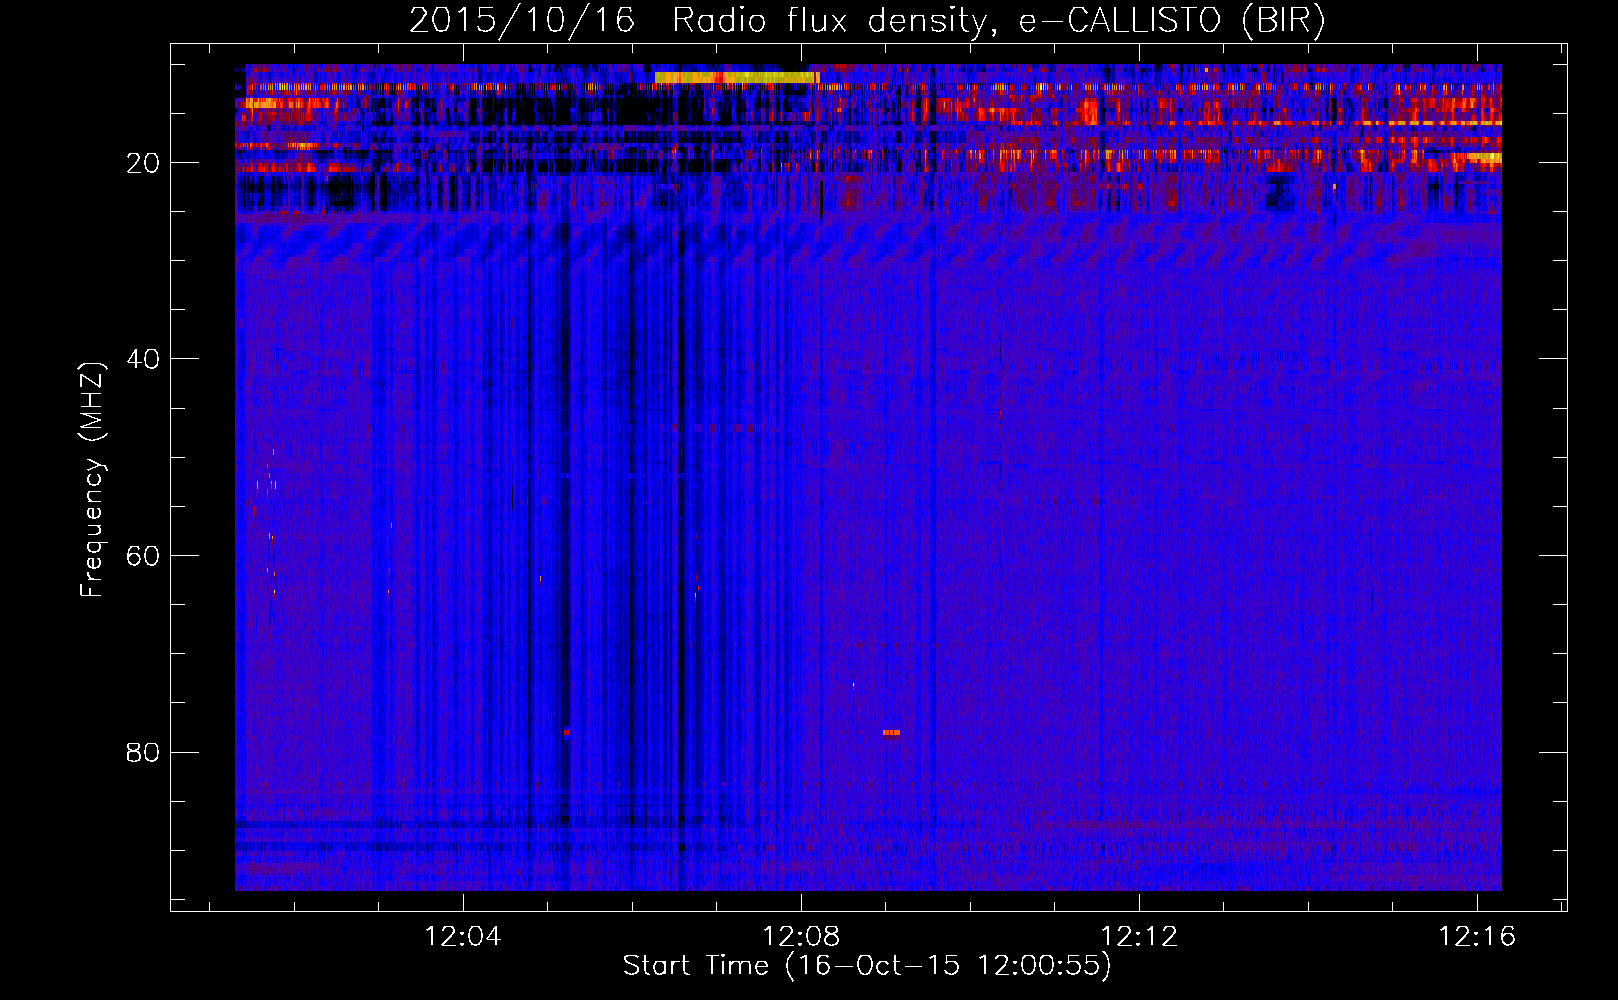Click the 'Start Time (16-Oct-15 12:00:55)' x-axis label

click(x=867, y=966)
